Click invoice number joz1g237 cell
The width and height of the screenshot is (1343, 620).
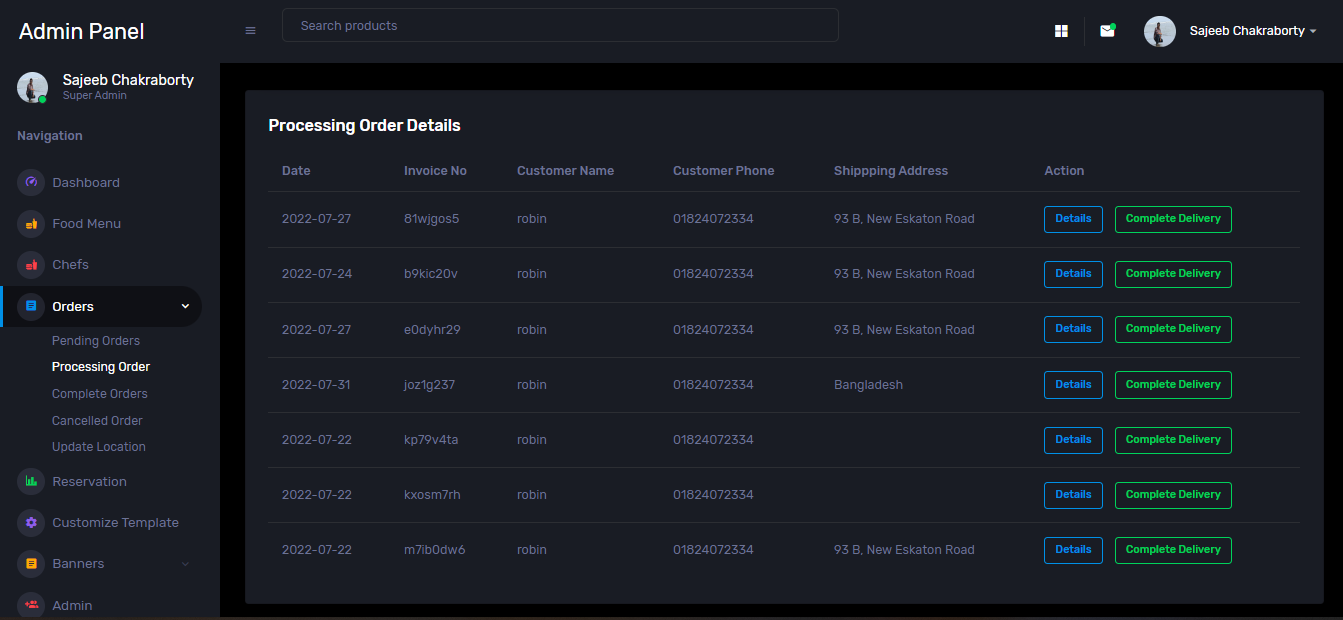429,385
